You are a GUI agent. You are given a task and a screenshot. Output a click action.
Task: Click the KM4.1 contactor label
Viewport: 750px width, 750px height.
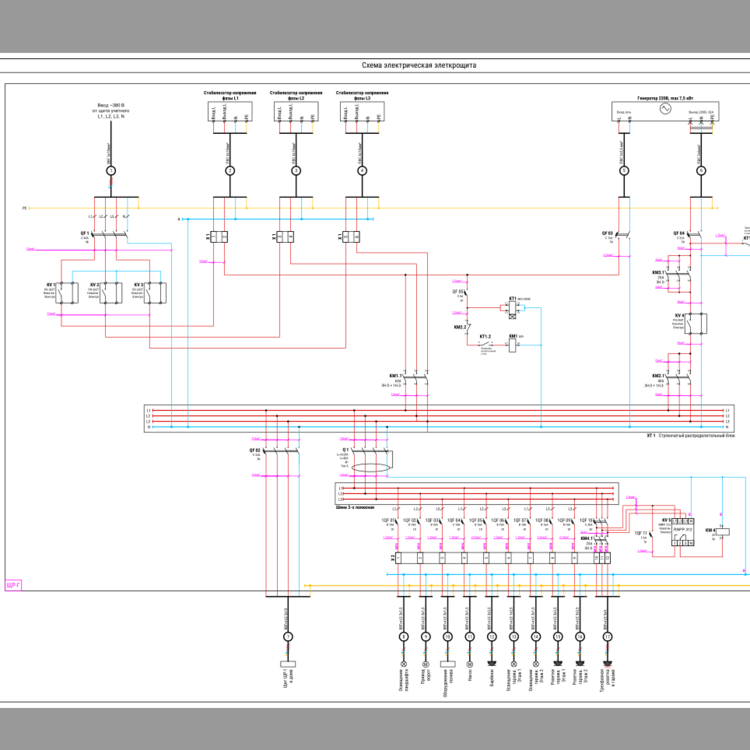587,539
